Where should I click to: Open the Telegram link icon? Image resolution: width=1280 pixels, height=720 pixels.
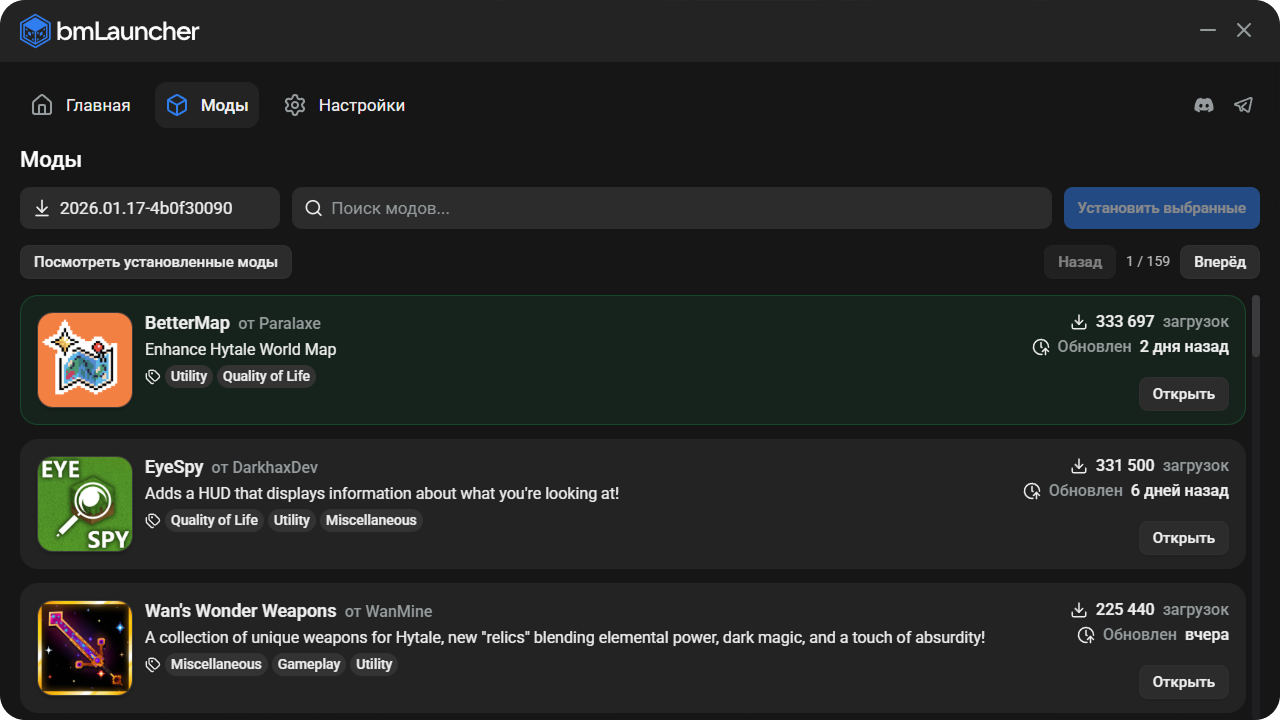pos(1243,105)
